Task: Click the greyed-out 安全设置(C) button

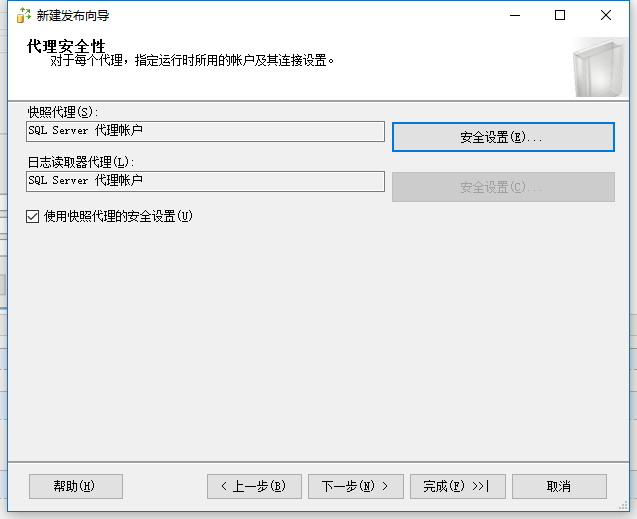Action: (x=502, y=187)
